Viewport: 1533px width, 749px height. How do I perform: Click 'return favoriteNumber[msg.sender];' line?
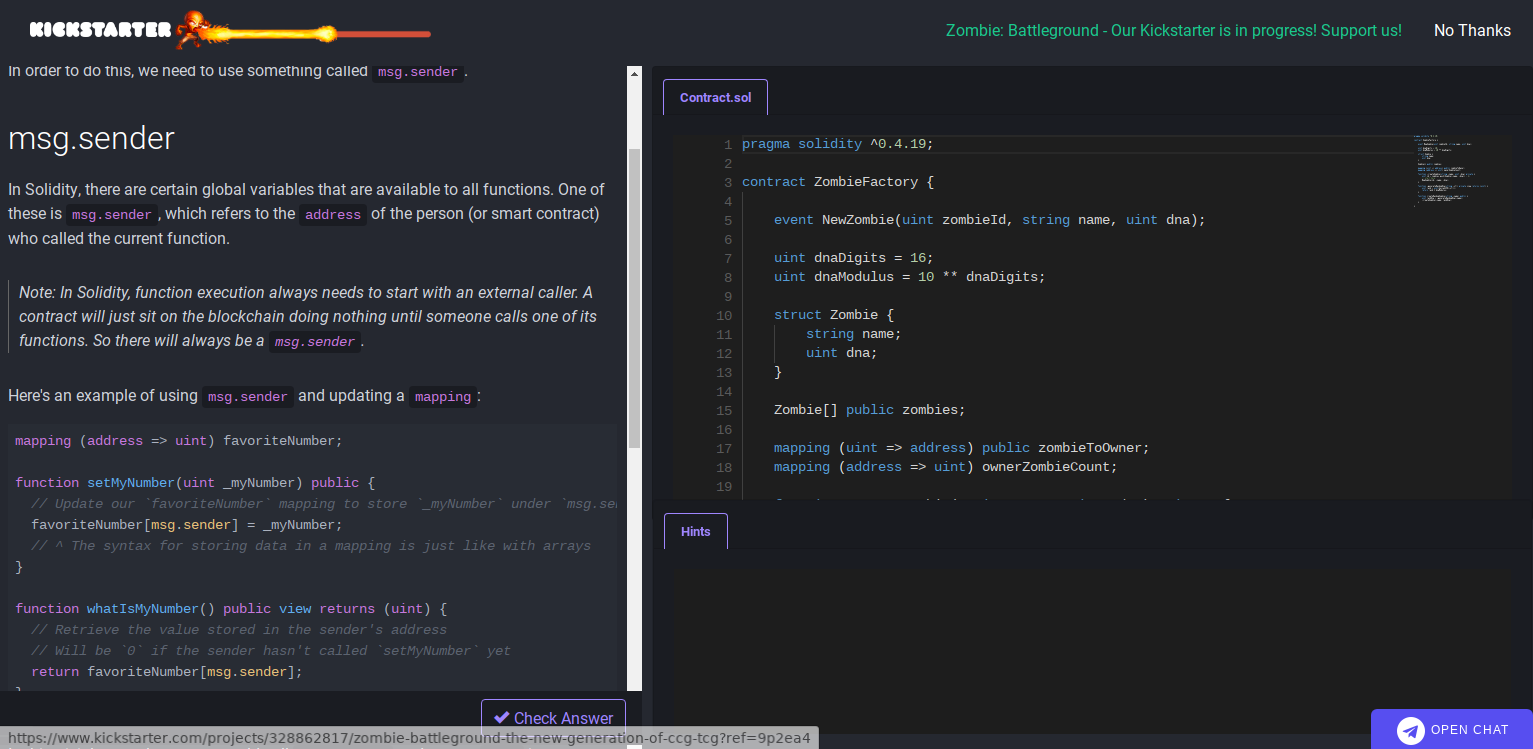coord(167,672)
